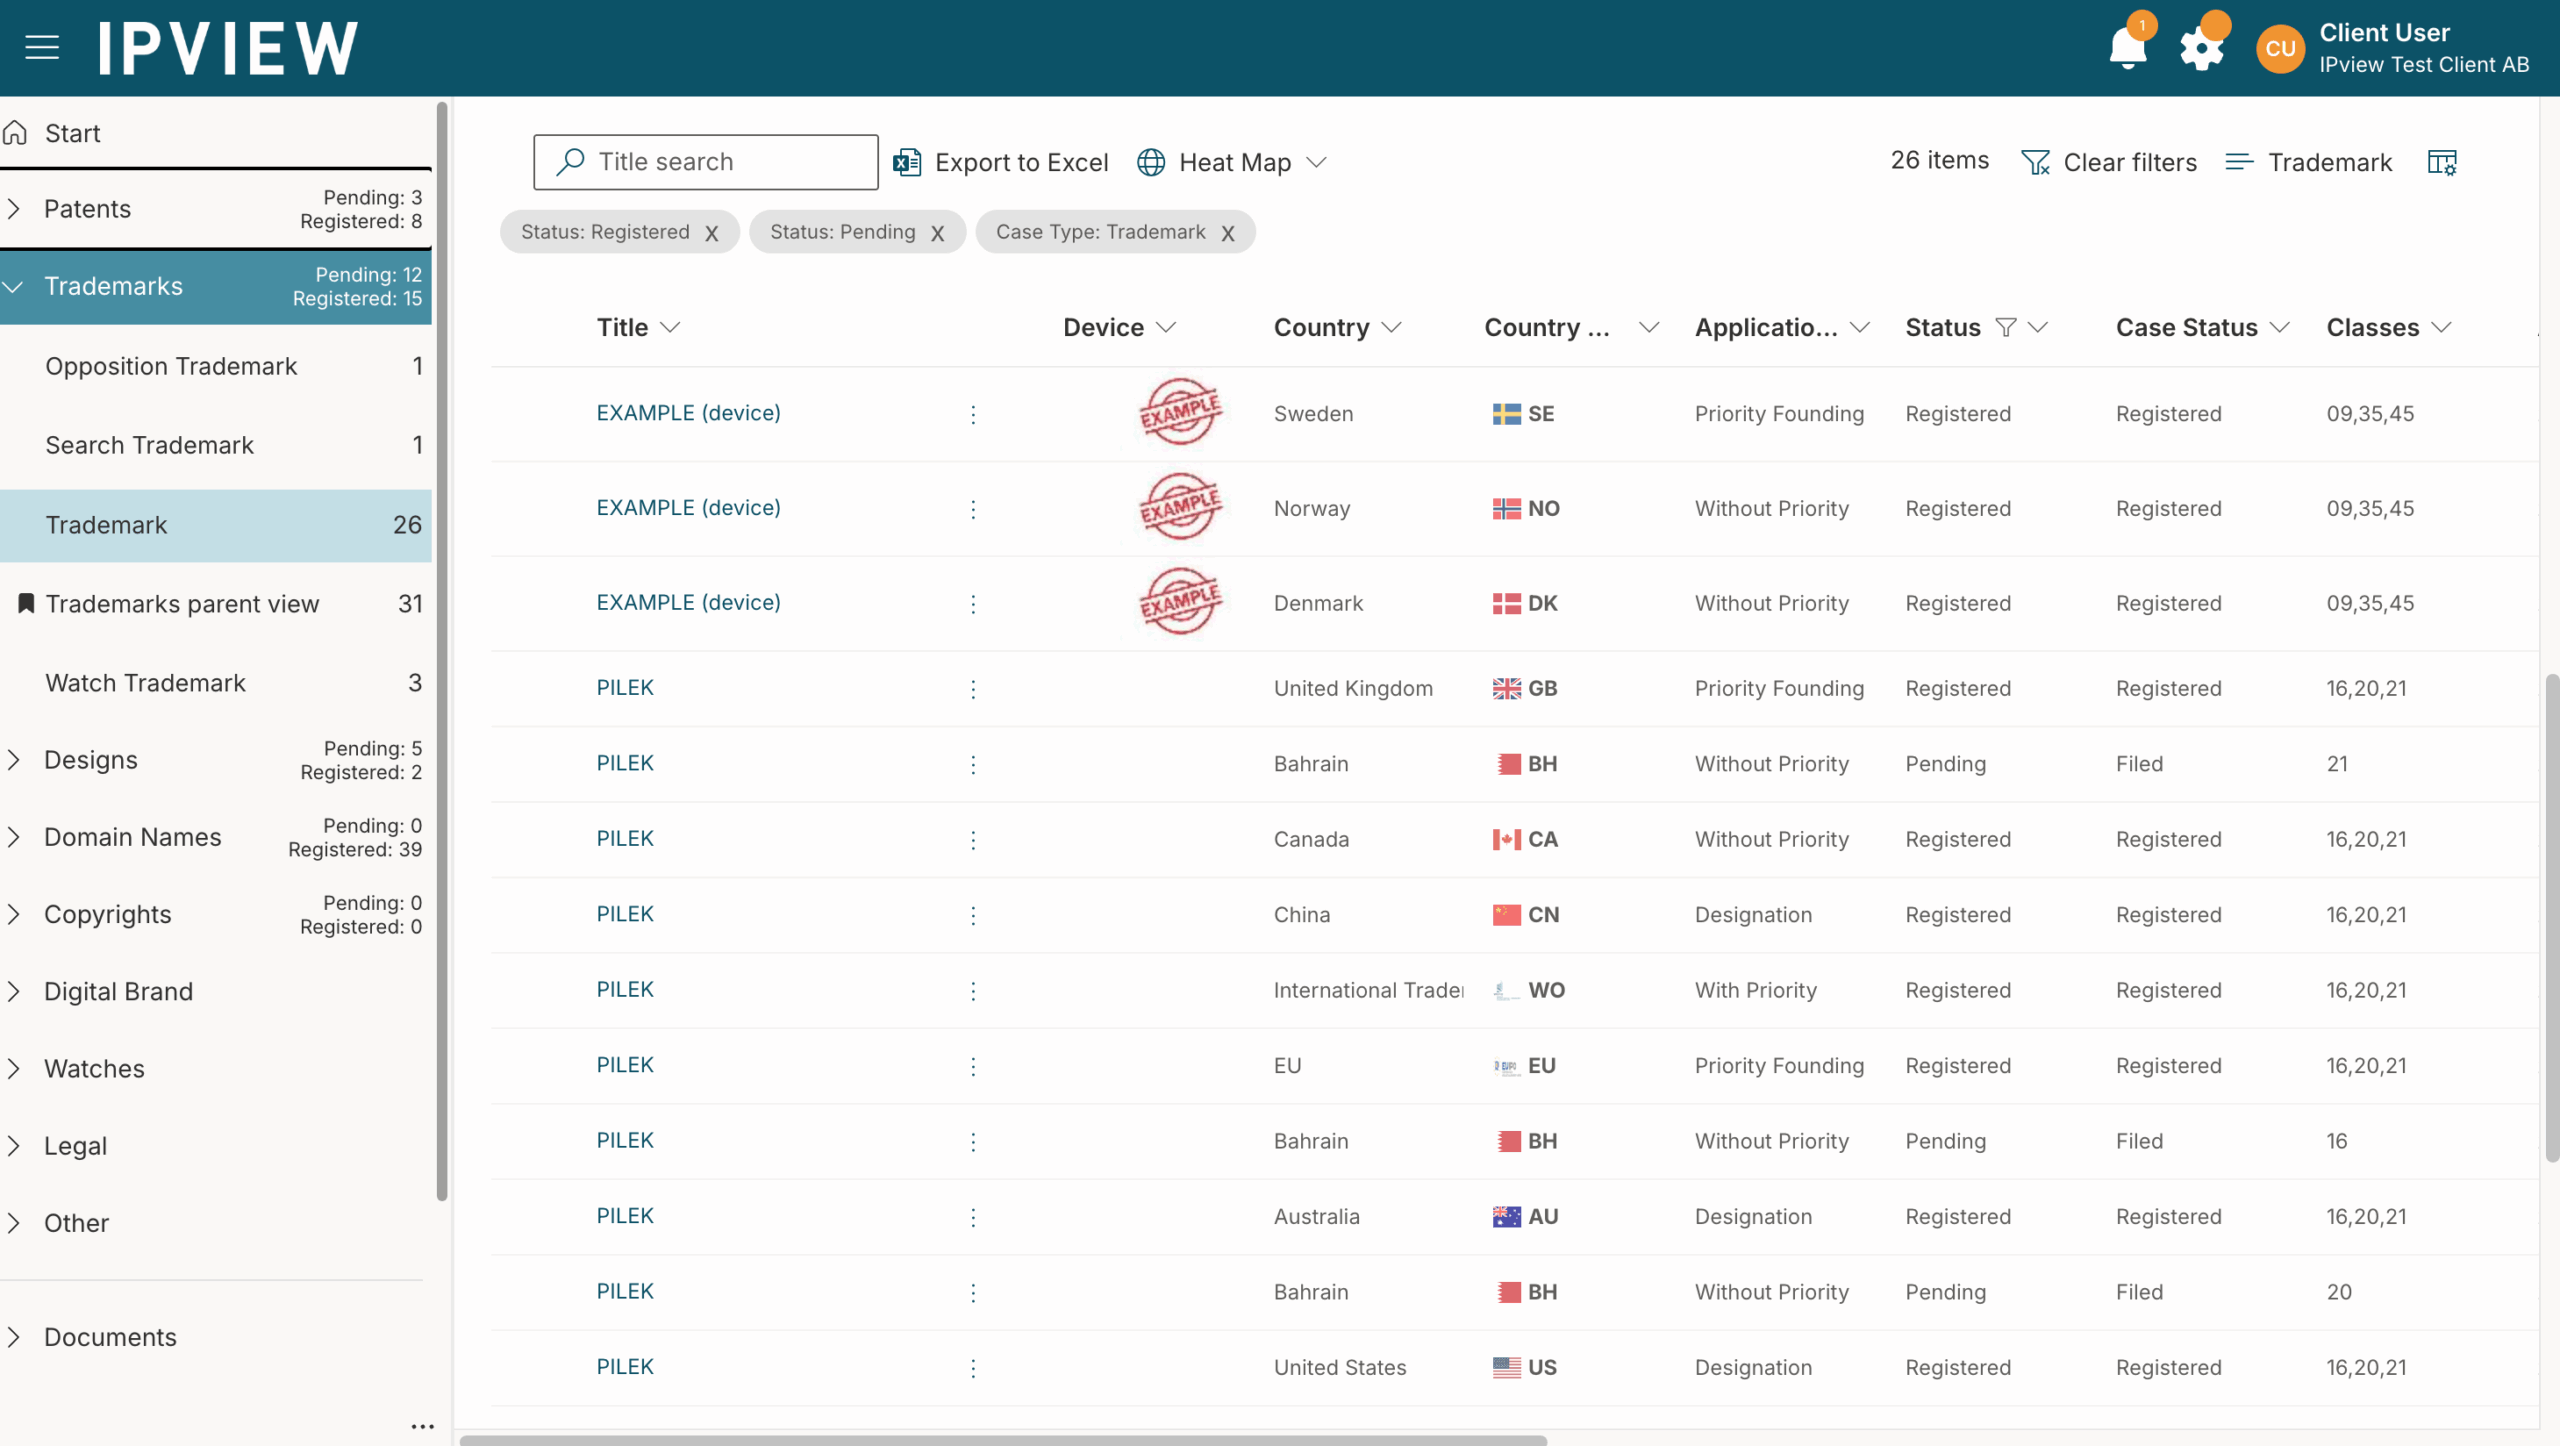This screenshot has height=1446, width=2560.
Task: Click Export to Excel icon
Action: tap(907, 162)
